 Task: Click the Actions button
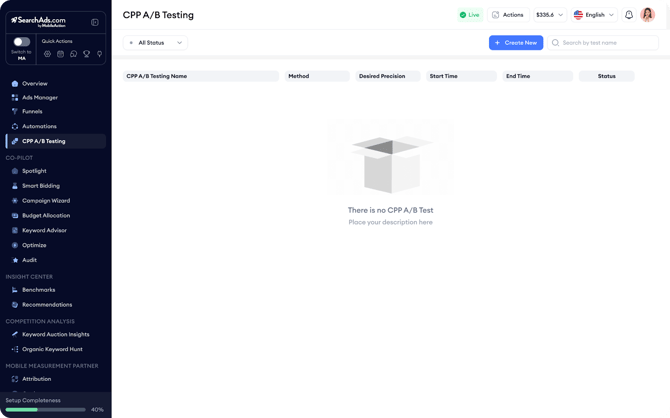coord(508,15)
